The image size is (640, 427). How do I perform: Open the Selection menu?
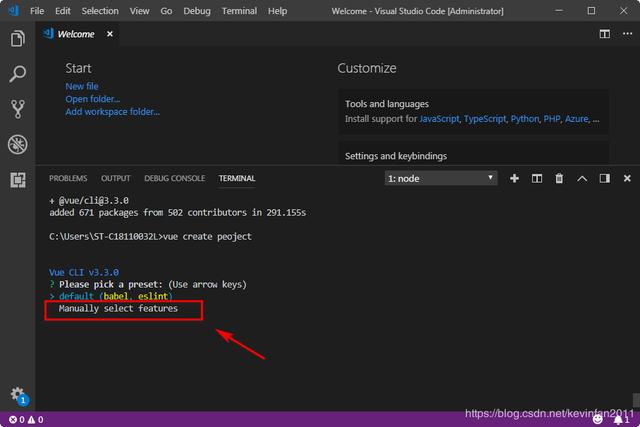100,11
